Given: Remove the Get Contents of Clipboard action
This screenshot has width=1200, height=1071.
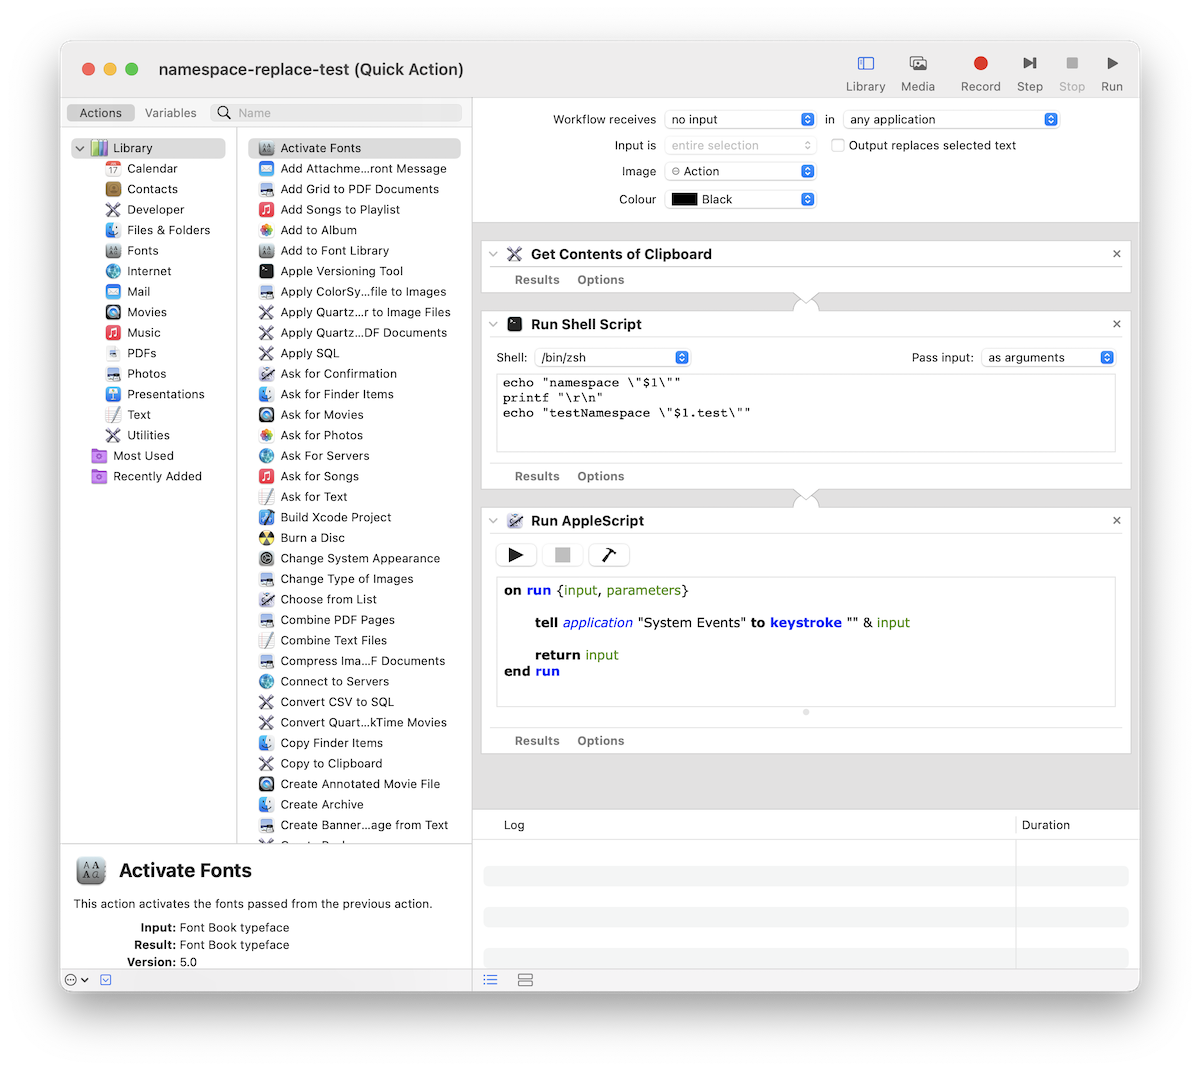Looking at the screenshot, I should point(1117,254).
